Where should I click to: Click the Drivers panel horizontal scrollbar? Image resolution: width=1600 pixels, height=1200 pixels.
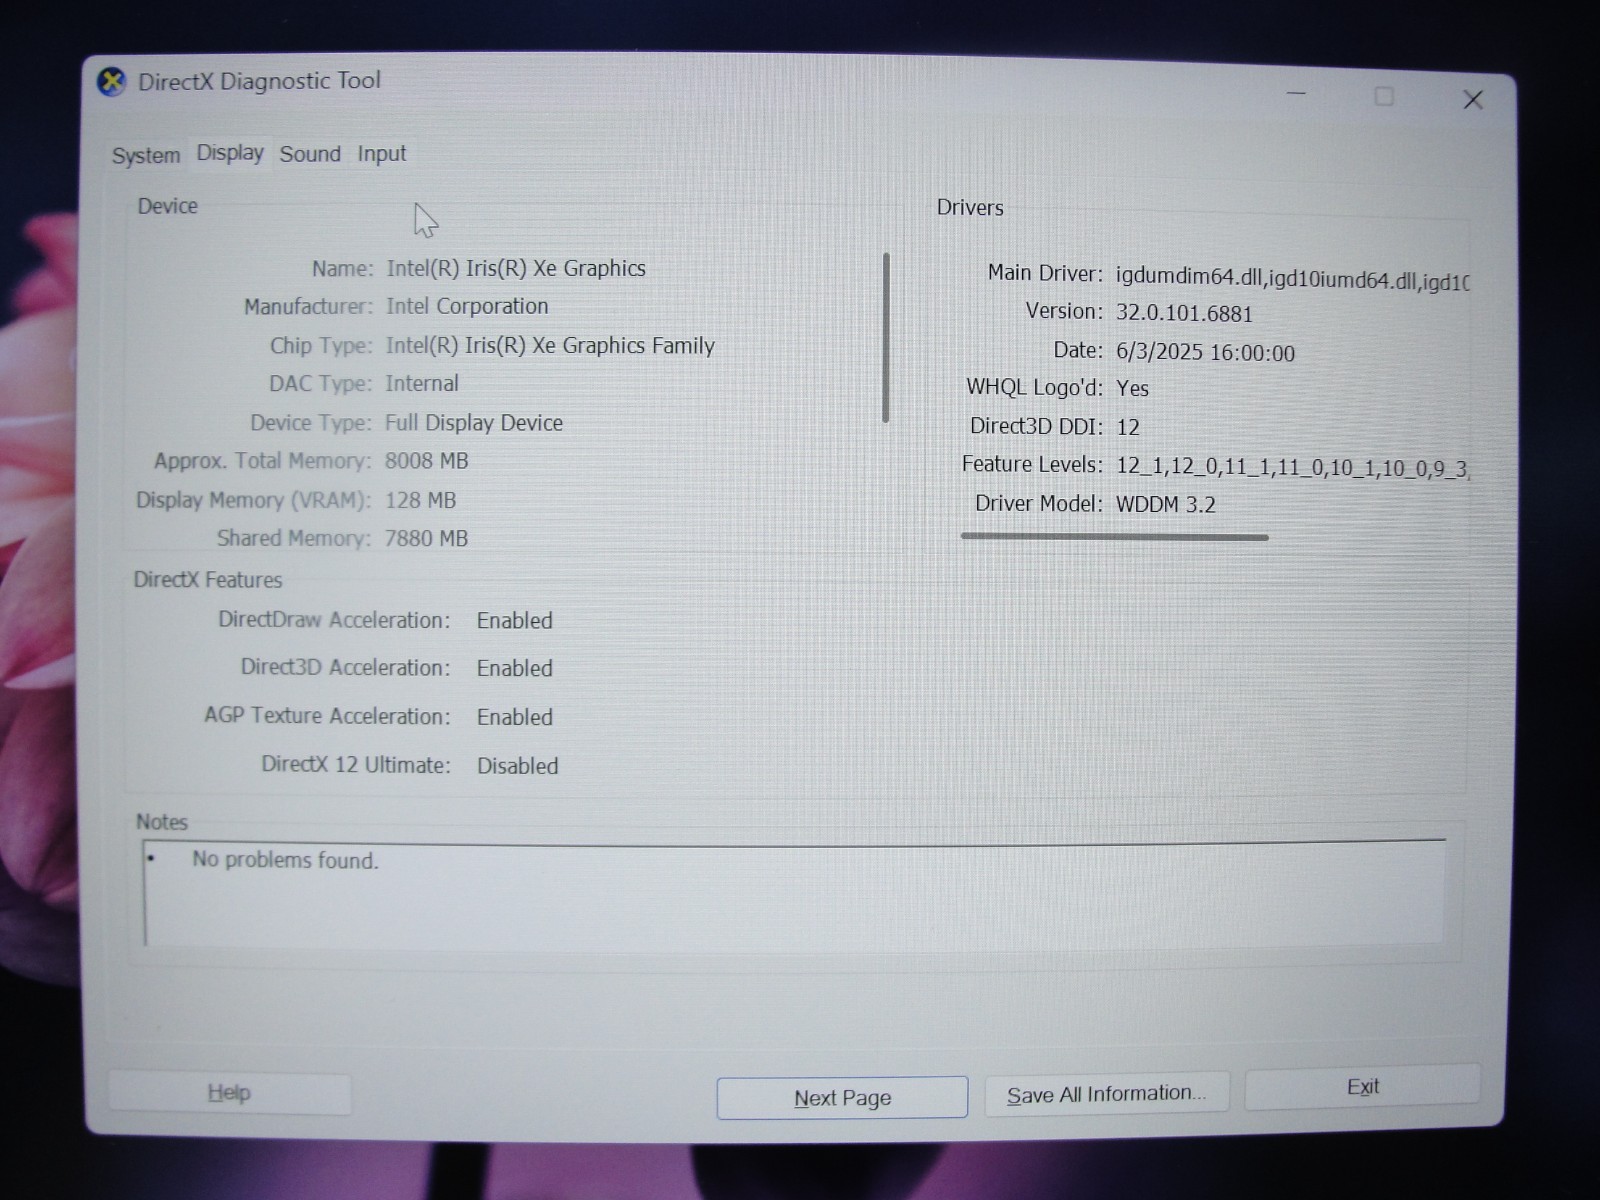(x=1114, y=537)
